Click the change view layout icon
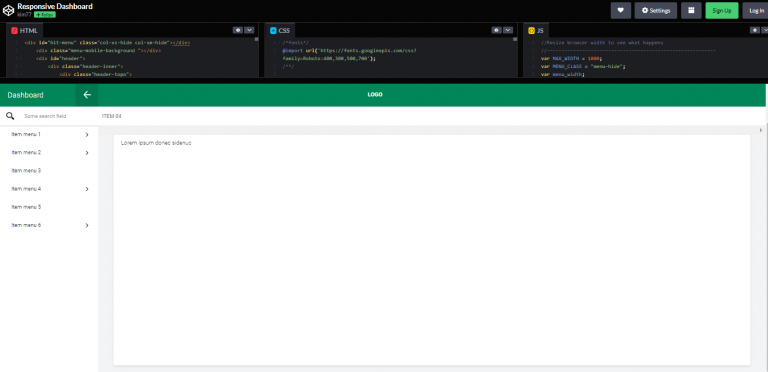The height and width of the screenshot is (372, 768). click(691, 10)
